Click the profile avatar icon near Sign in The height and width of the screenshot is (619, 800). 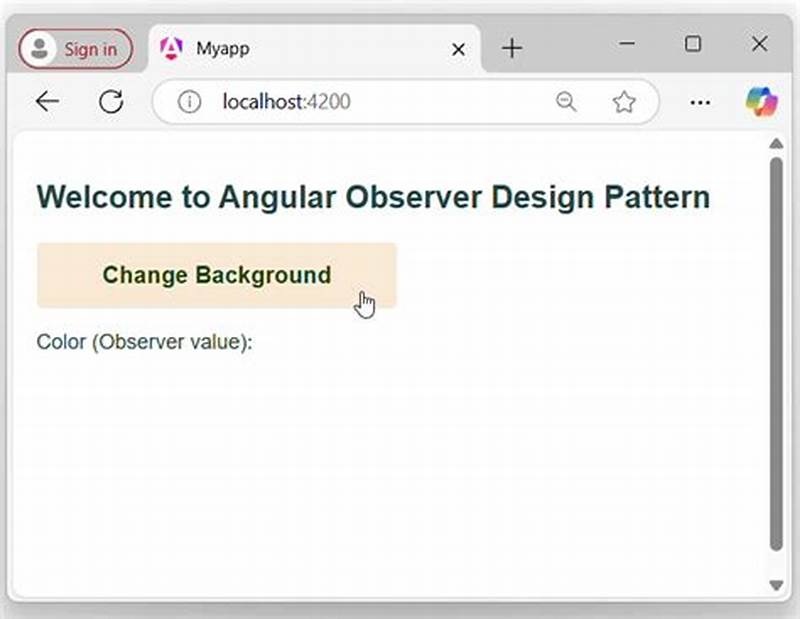coord(40,46)
